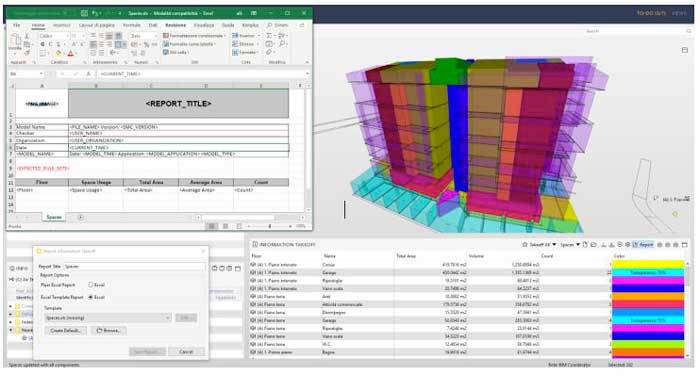Click the add new sheet plus icon
The image size is (700, 376).
click(81, 217)
